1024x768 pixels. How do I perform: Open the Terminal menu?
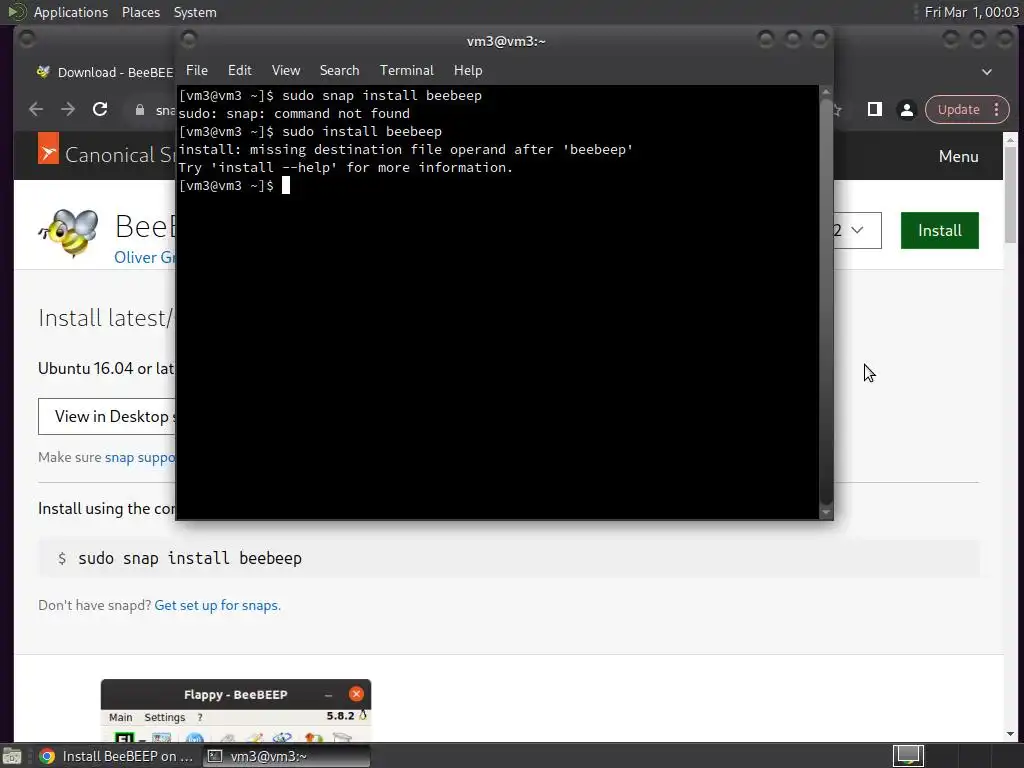407,71
